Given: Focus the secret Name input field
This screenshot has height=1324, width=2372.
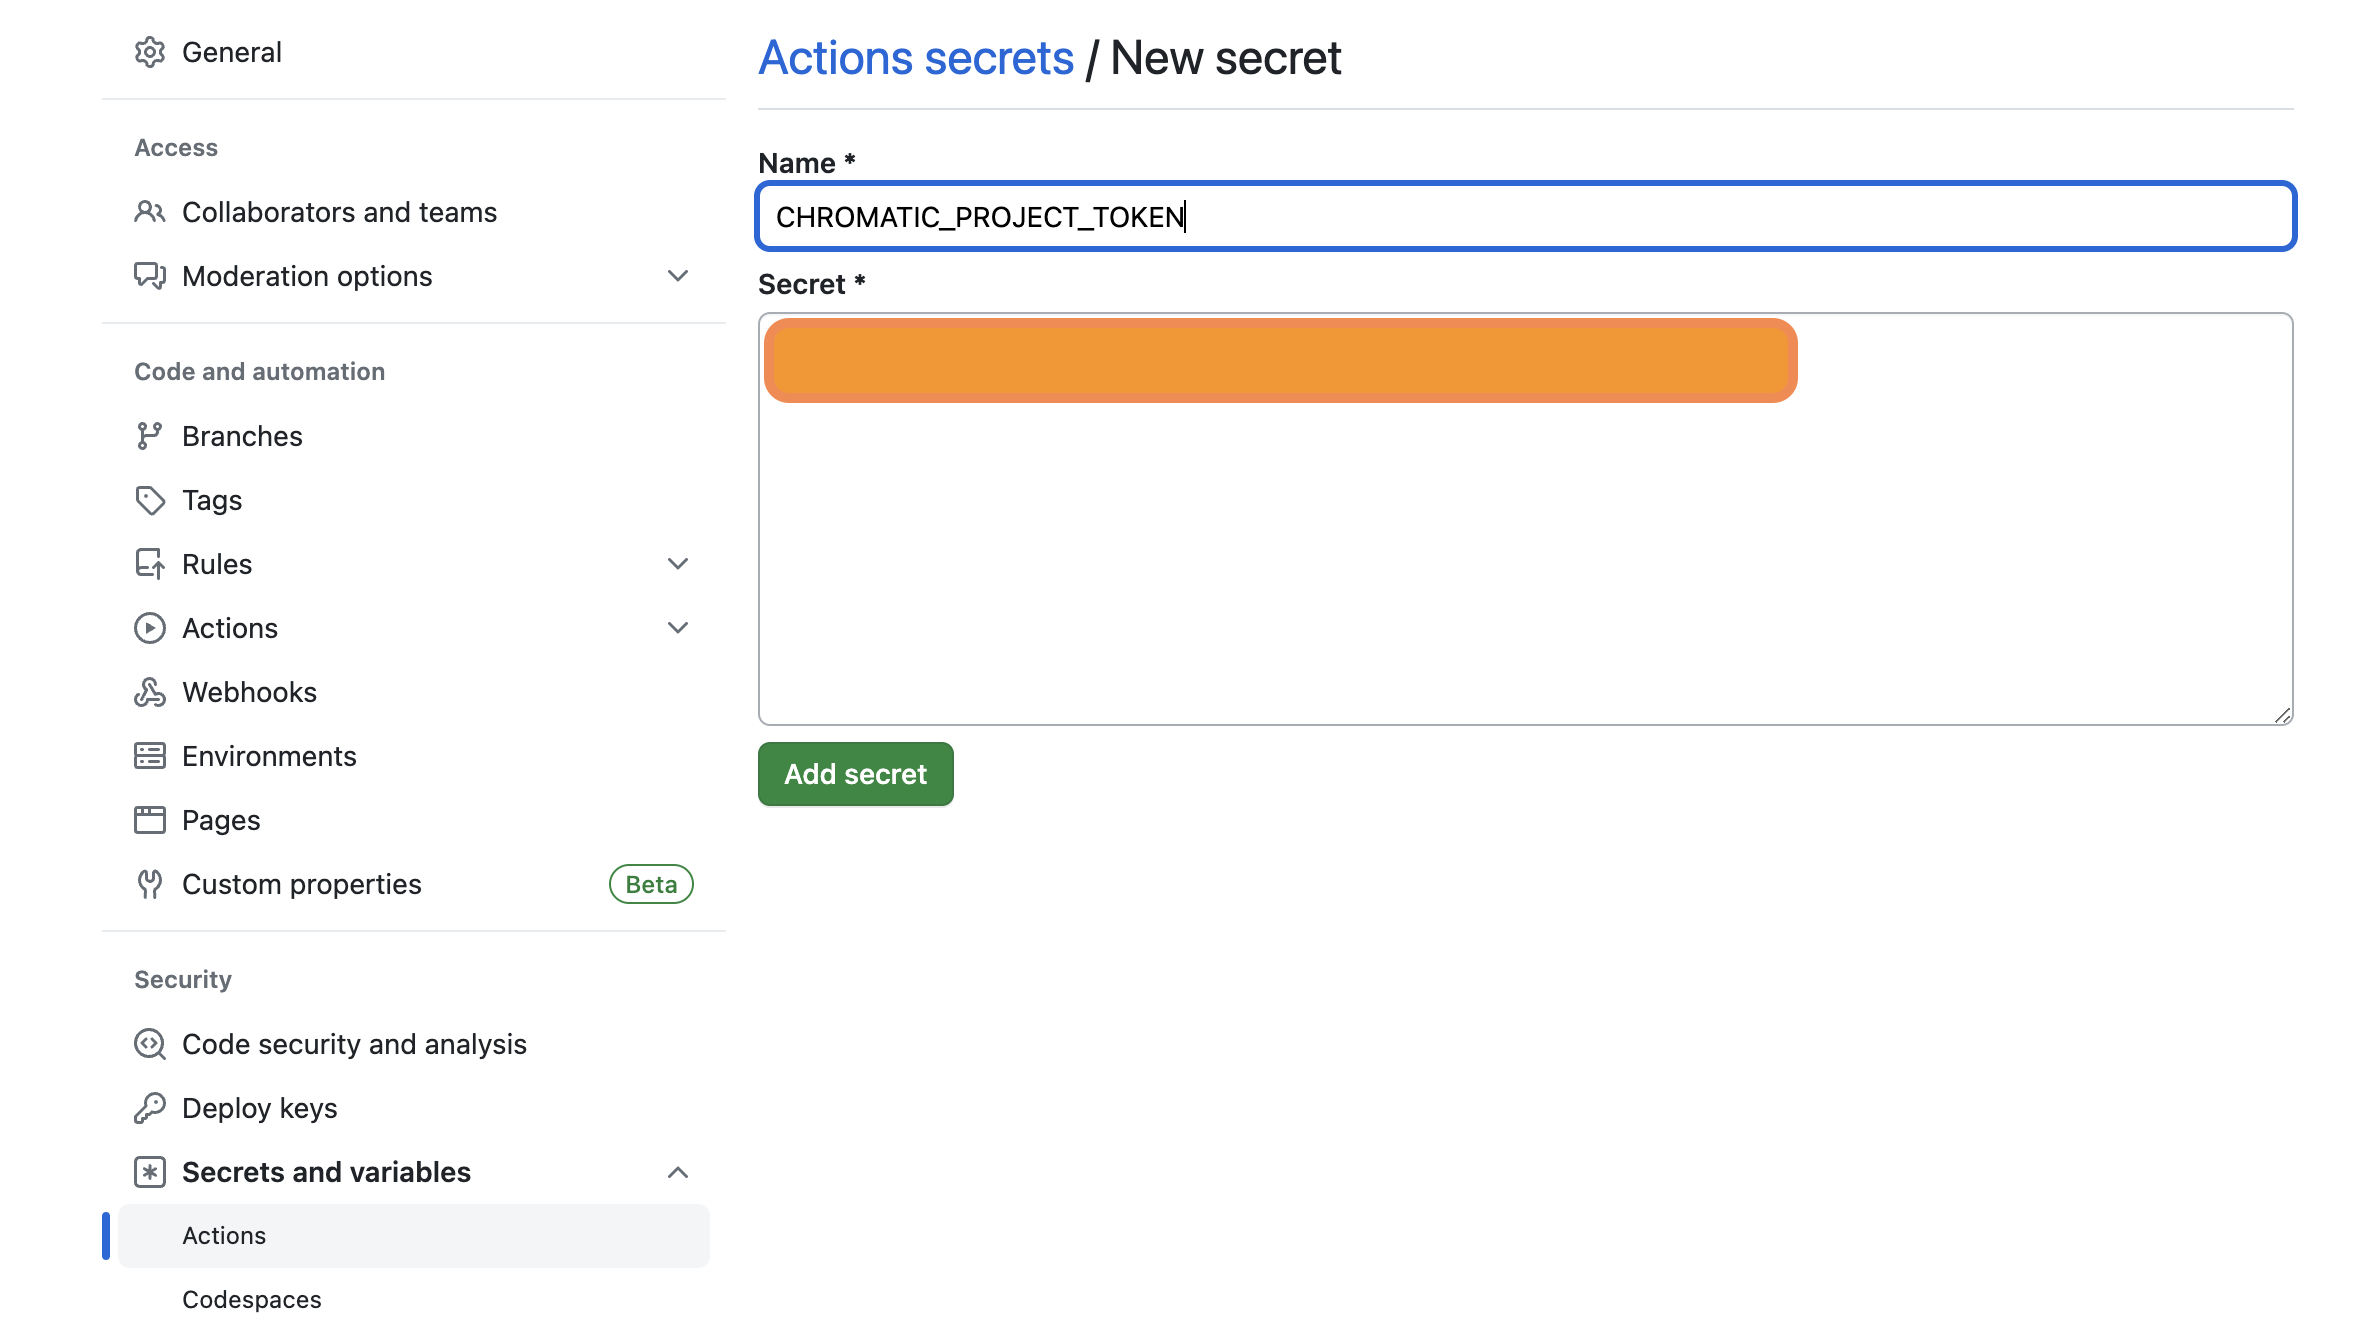Looking at the screenshot, I should click(x=1526, y=216).
